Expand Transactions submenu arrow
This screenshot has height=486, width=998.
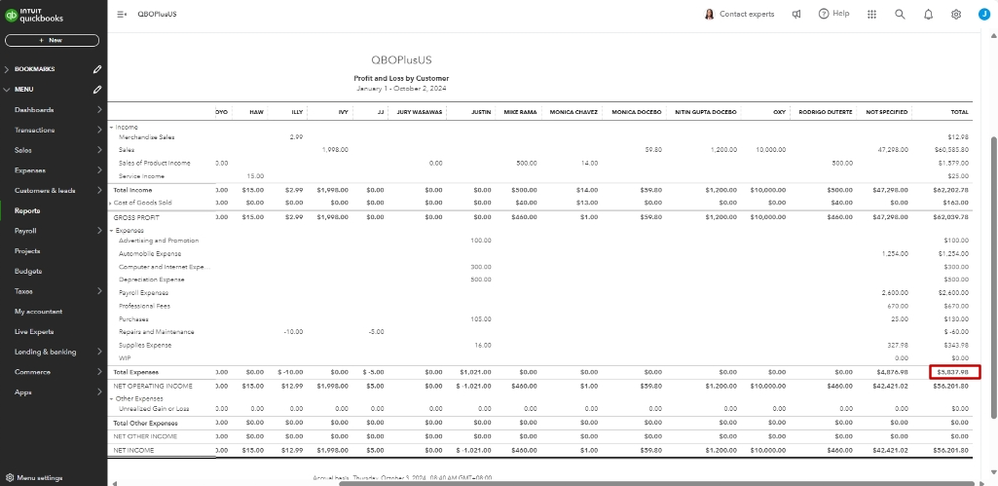[x=99, y=130]
